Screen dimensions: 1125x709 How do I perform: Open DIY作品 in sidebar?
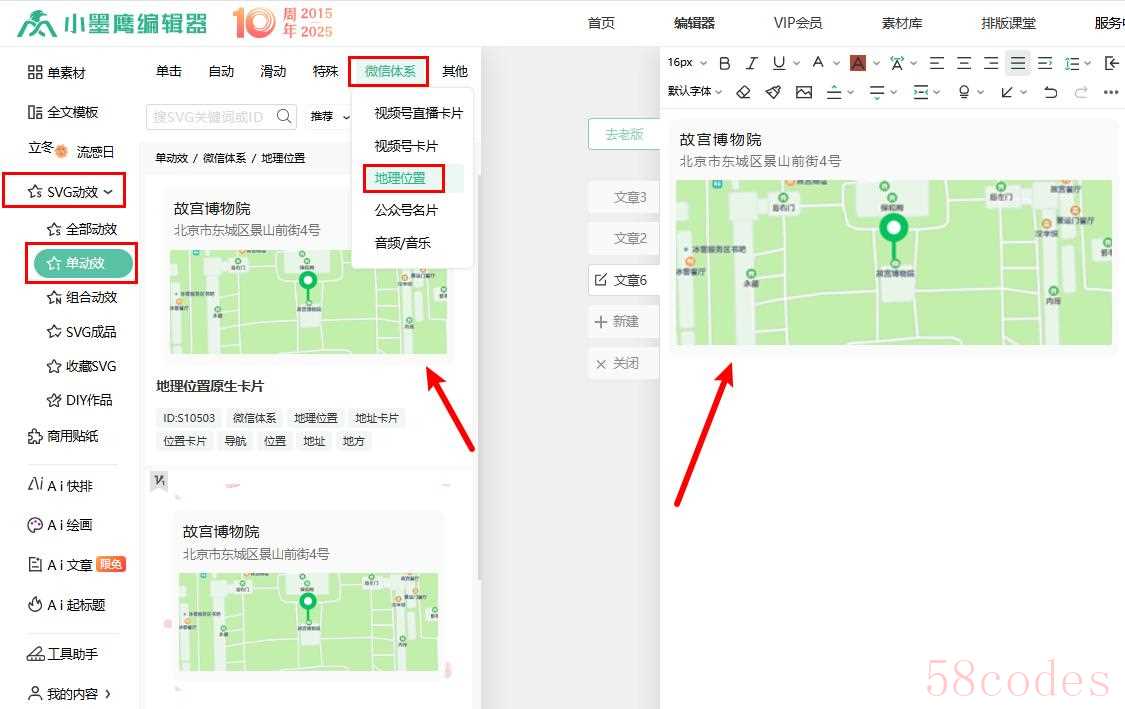80,400
